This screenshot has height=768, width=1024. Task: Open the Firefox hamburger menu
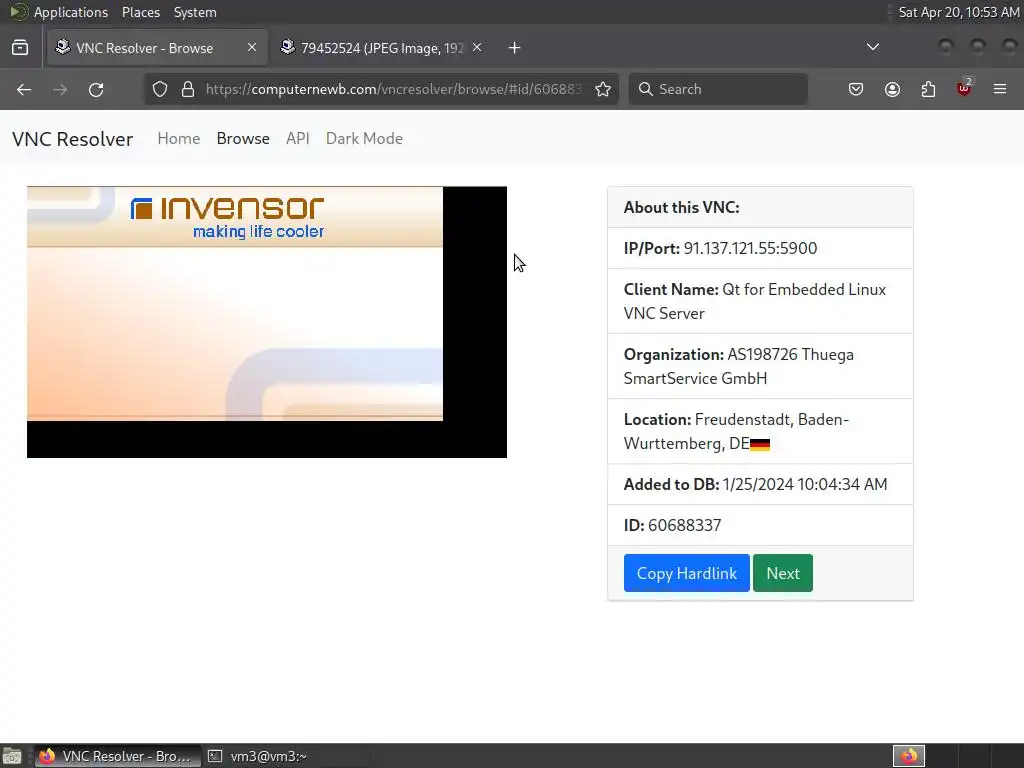click(x=1000, y=89)
